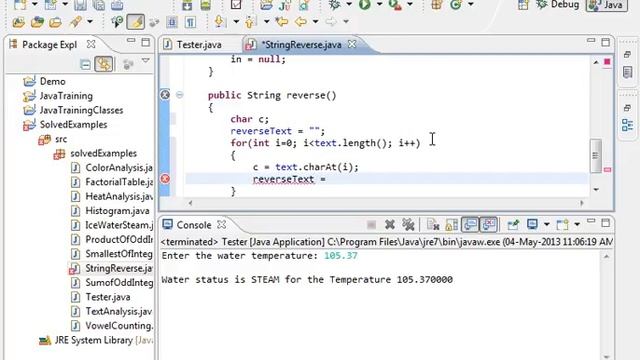This screenshot has width=640, height=360.
Task: Click the editor vertical scrollbar thumb
Action: (596, 155)
